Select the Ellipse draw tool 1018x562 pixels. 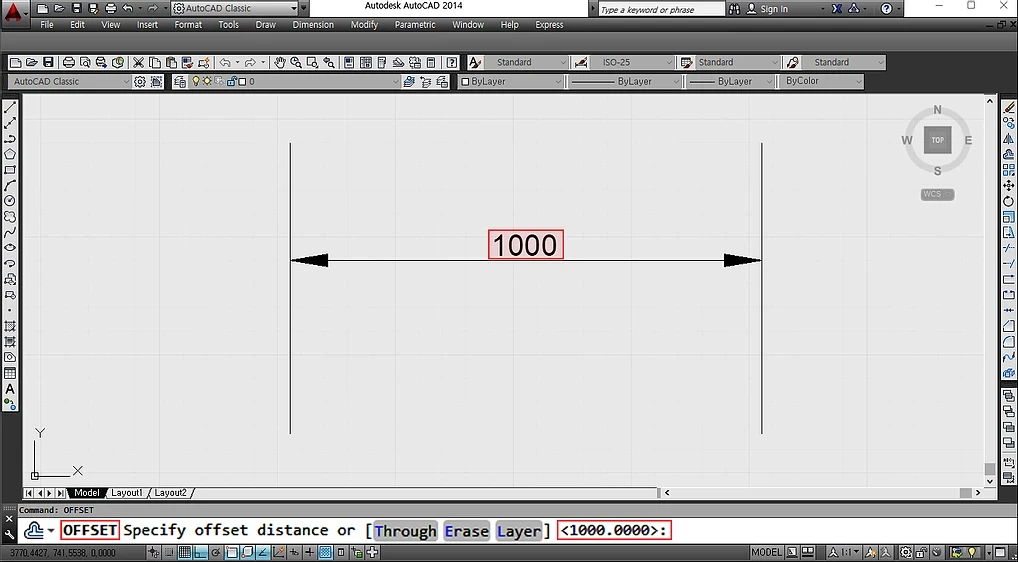pyautogui.click(x=10, y=248)
